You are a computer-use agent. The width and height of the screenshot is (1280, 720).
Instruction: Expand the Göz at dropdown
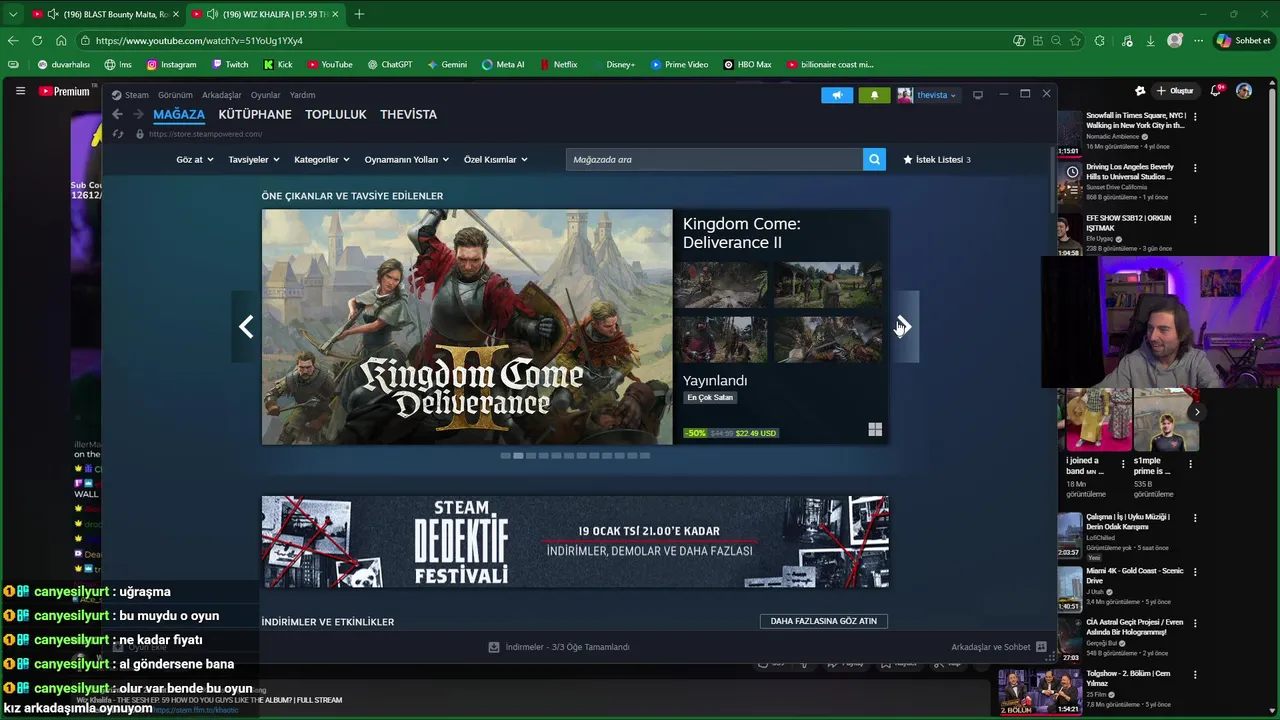tap(195, 159)
